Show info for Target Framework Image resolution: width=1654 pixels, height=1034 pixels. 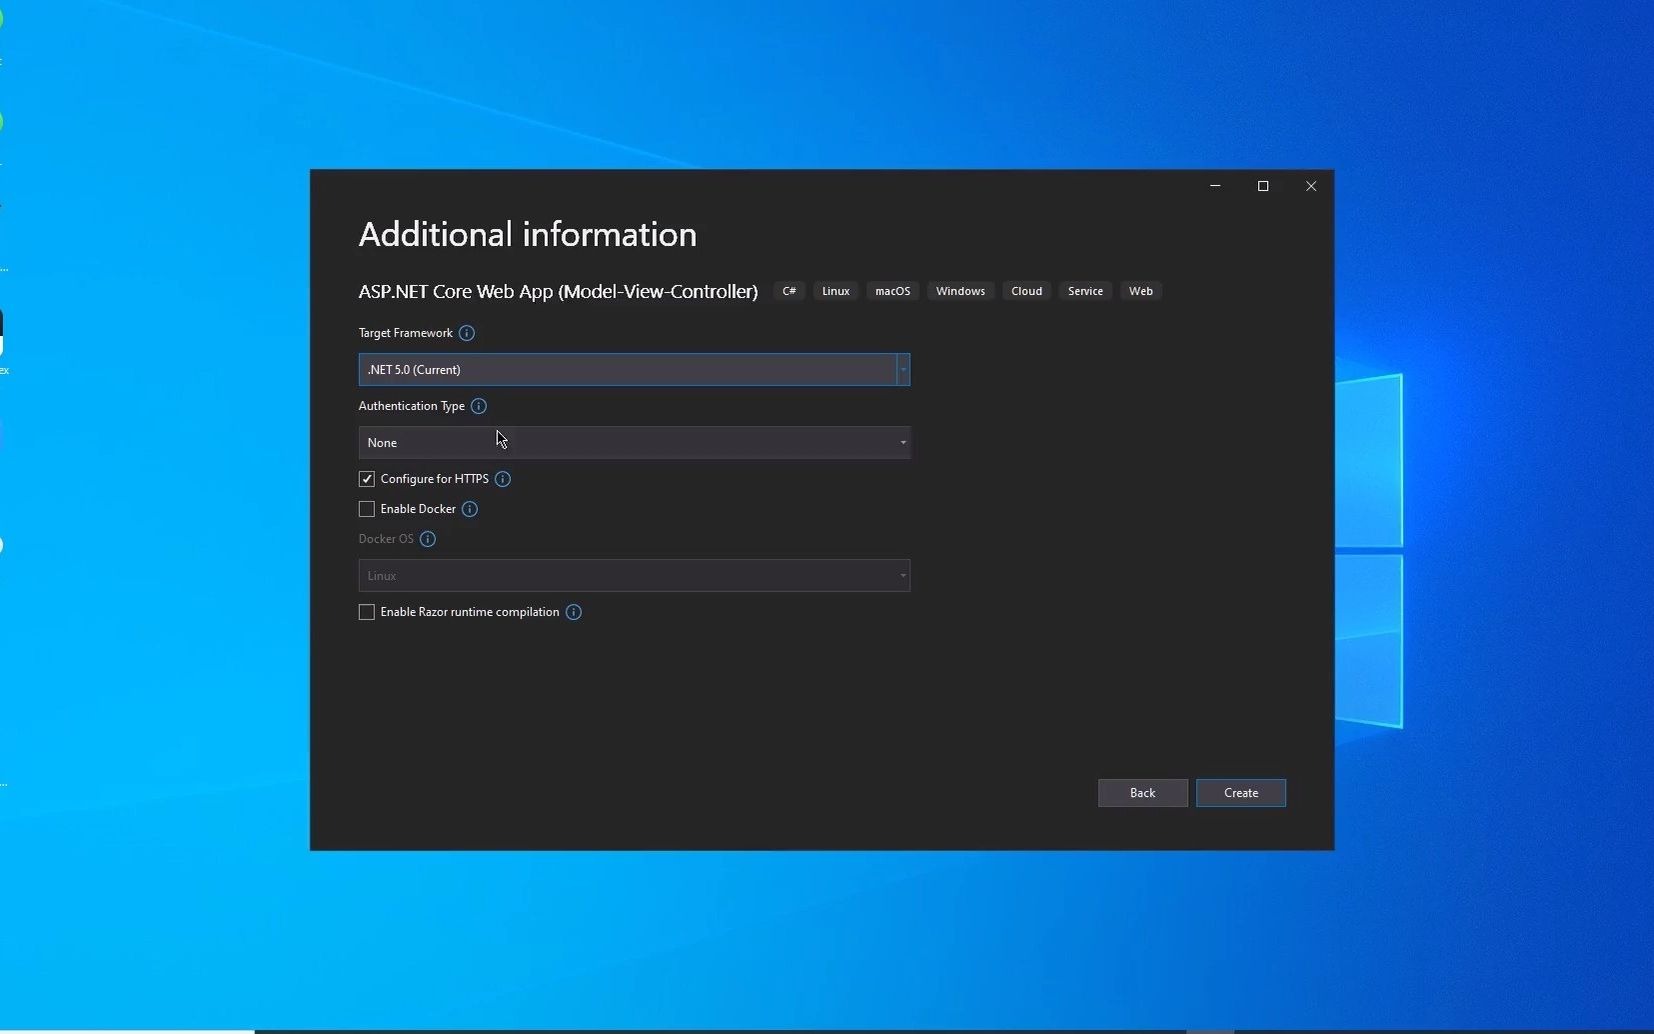467,333
